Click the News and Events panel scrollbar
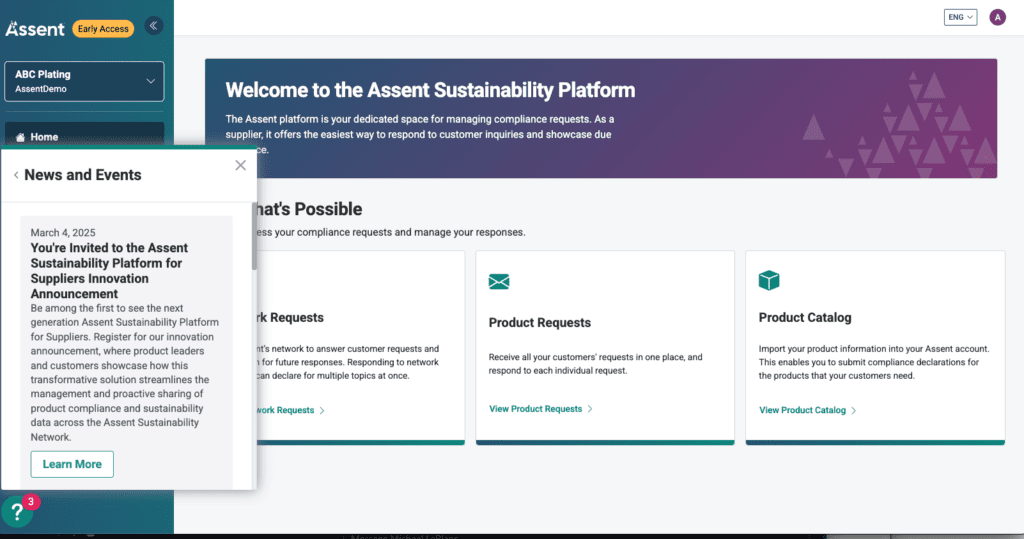 pos(254,236)
